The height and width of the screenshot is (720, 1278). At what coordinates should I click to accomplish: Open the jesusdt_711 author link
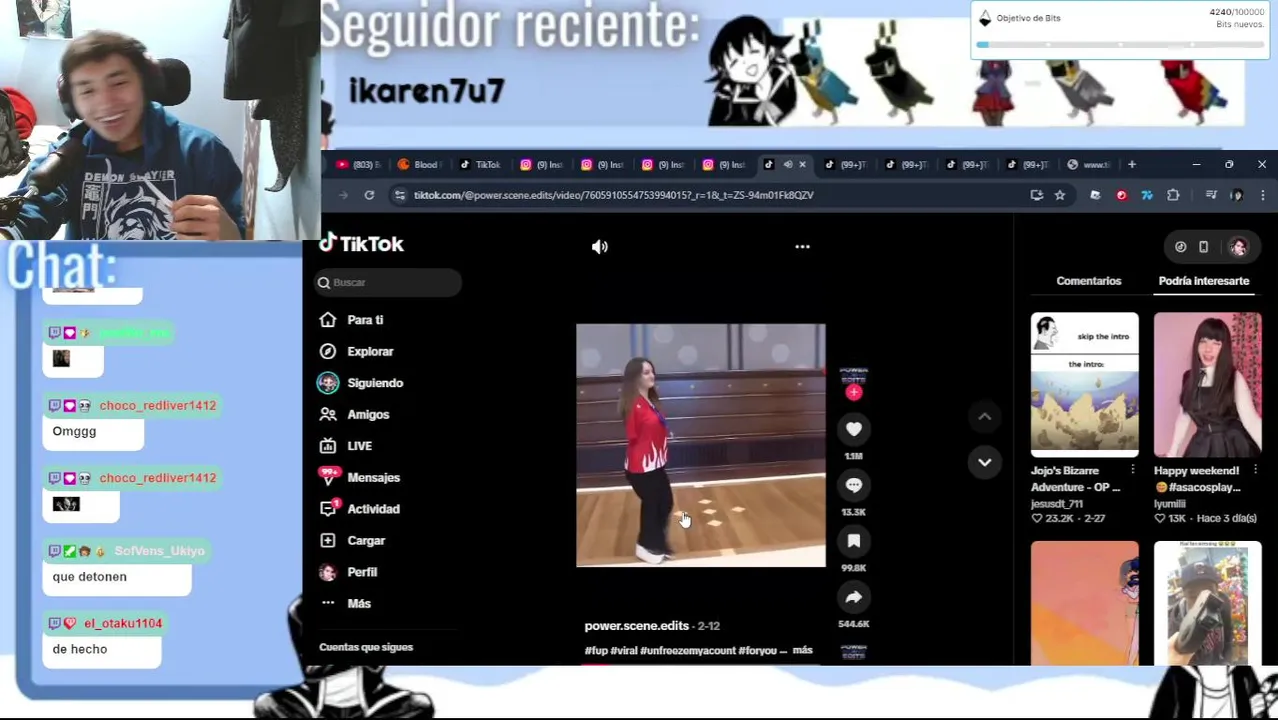pos(1056,504)
